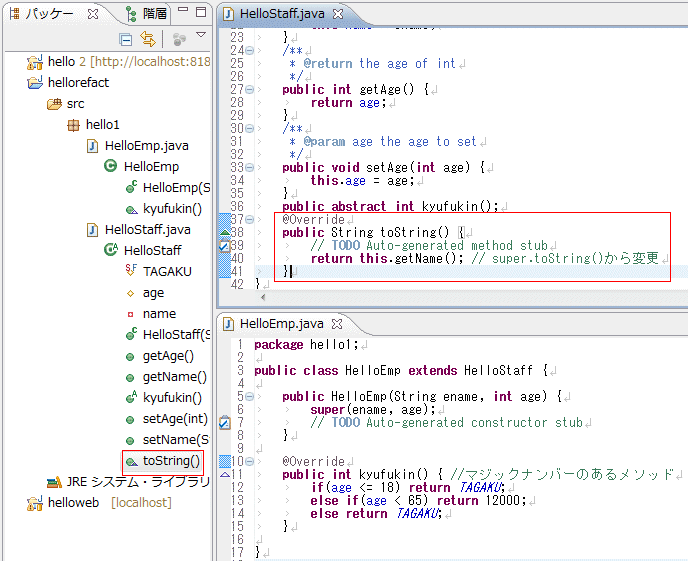Click the HelloEmp class icon
Viewport: 688px width, 561px height.
111,166
